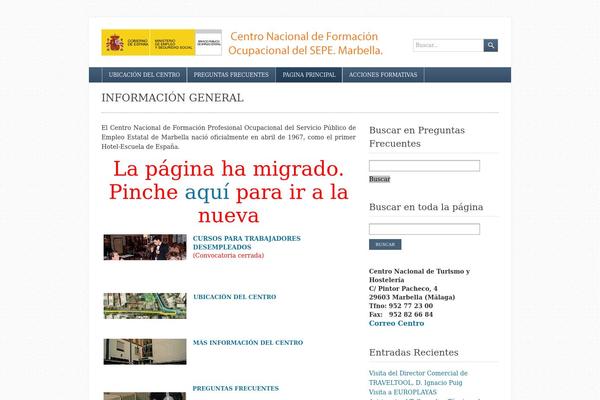
Task: Click blue BUSCAR button for whole-page search
Action: click(385, 244)
